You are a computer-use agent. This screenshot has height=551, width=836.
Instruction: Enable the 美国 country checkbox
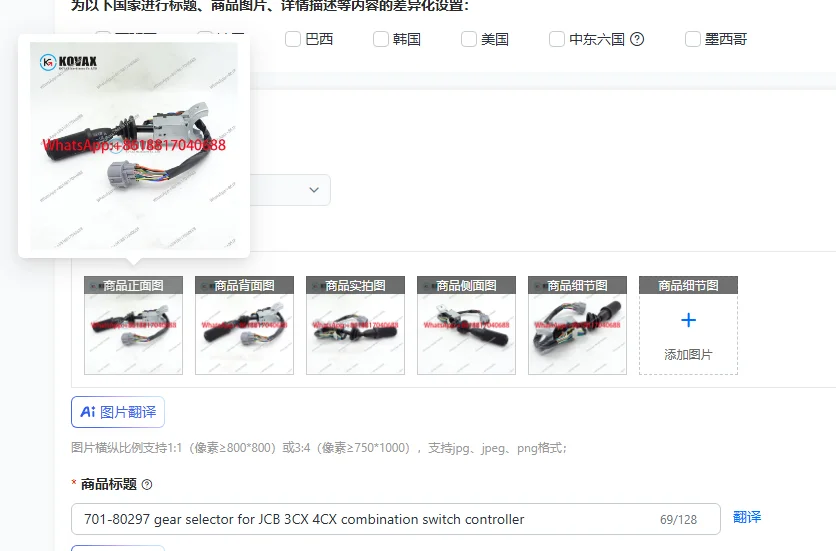[x=469, y=39]
